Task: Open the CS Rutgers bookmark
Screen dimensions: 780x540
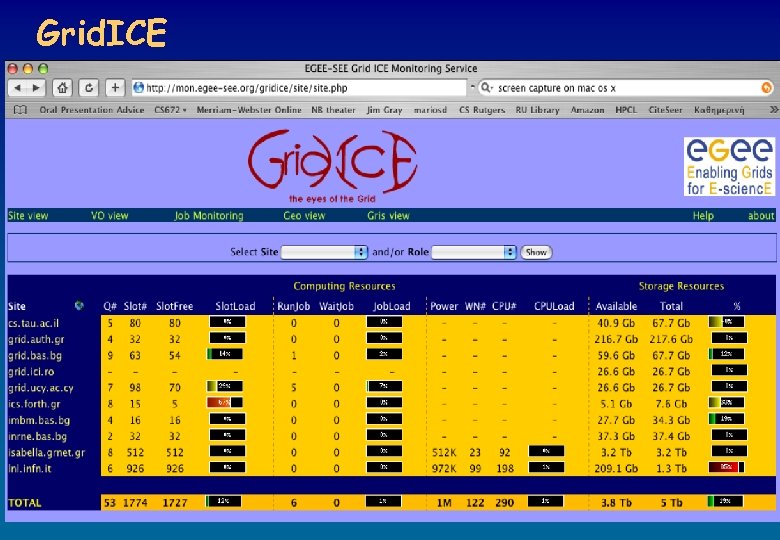Action: tap(482, 109)
